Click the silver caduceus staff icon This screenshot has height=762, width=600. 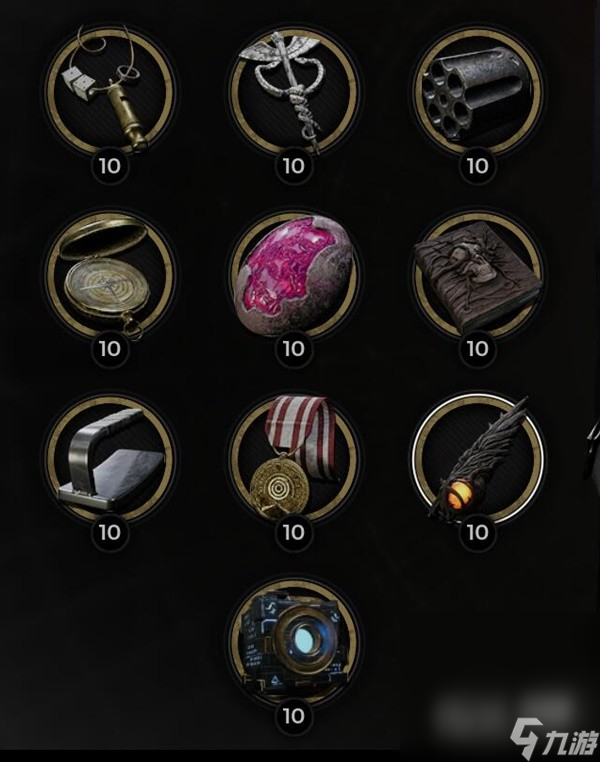[x=293, y=91]
